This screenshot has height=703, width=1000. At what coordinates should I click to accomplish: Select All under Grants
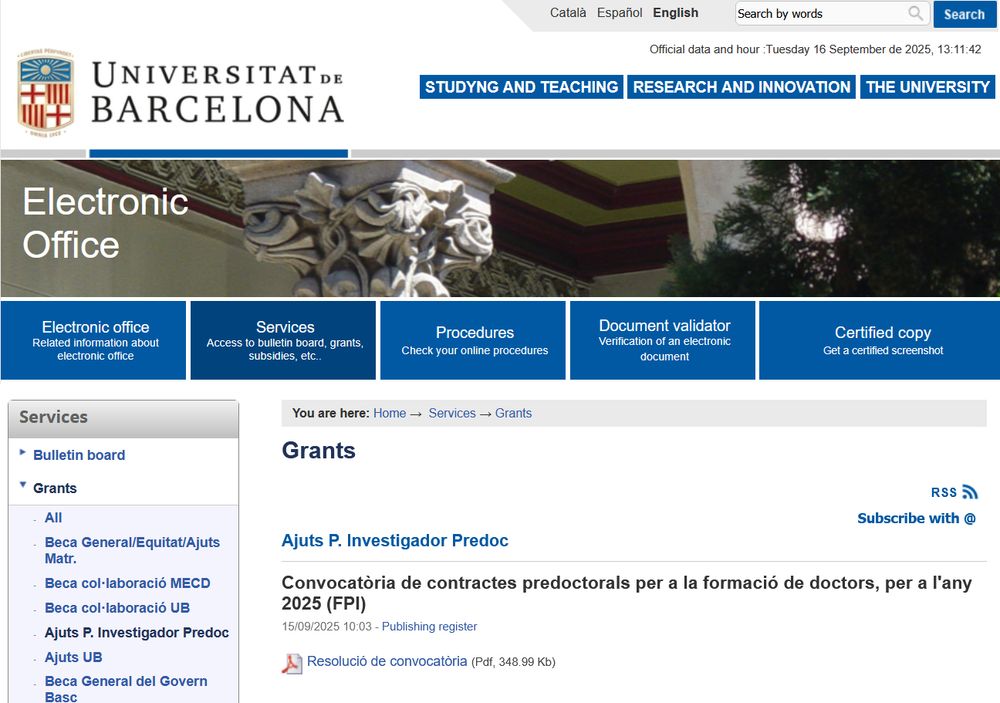(54, 517)
